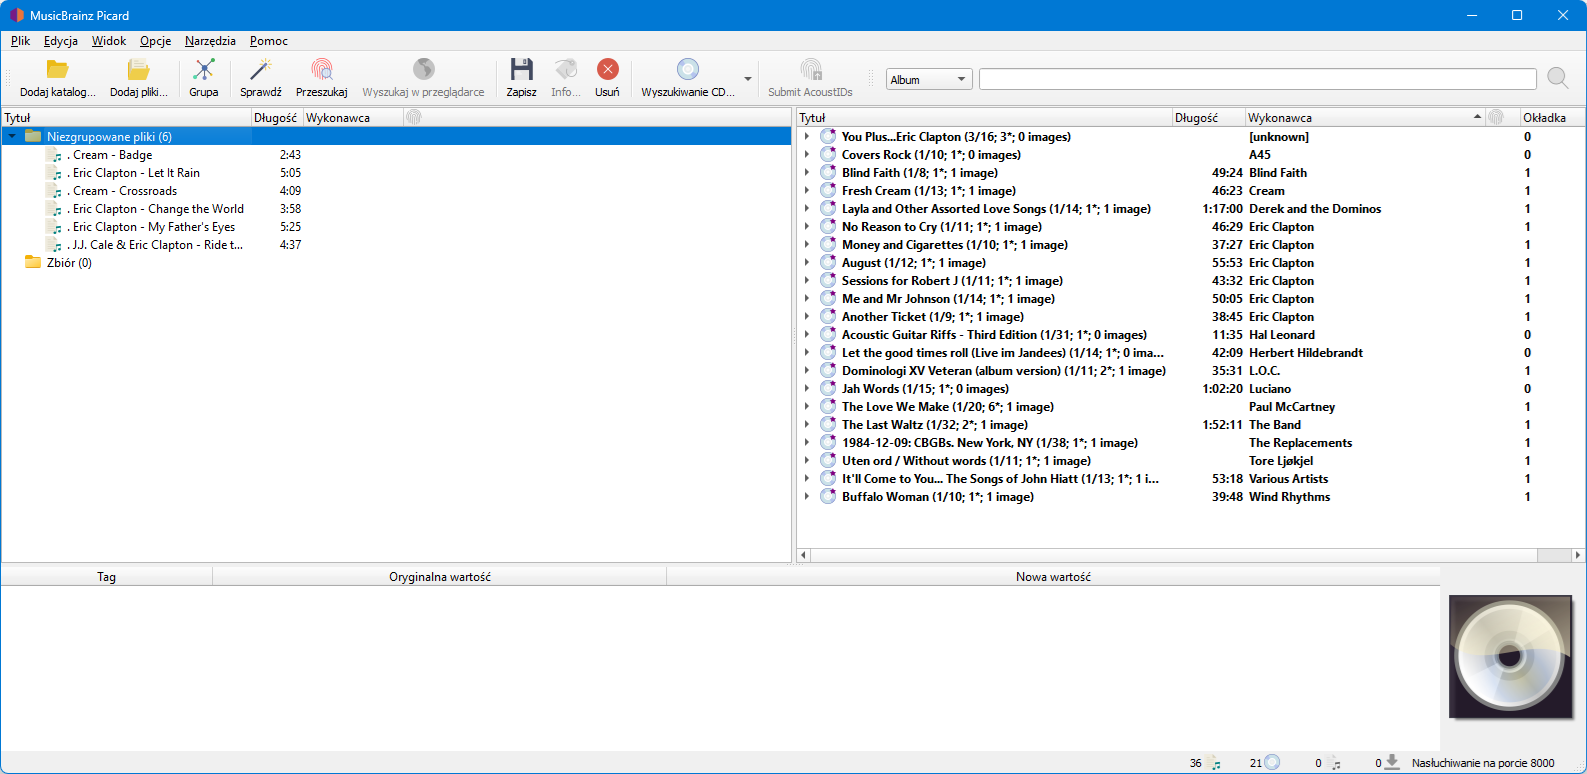Viewport: 1587px width, 774px height.
Task: Sort right panel by Wykonawca column
Action: (1365, 117)
